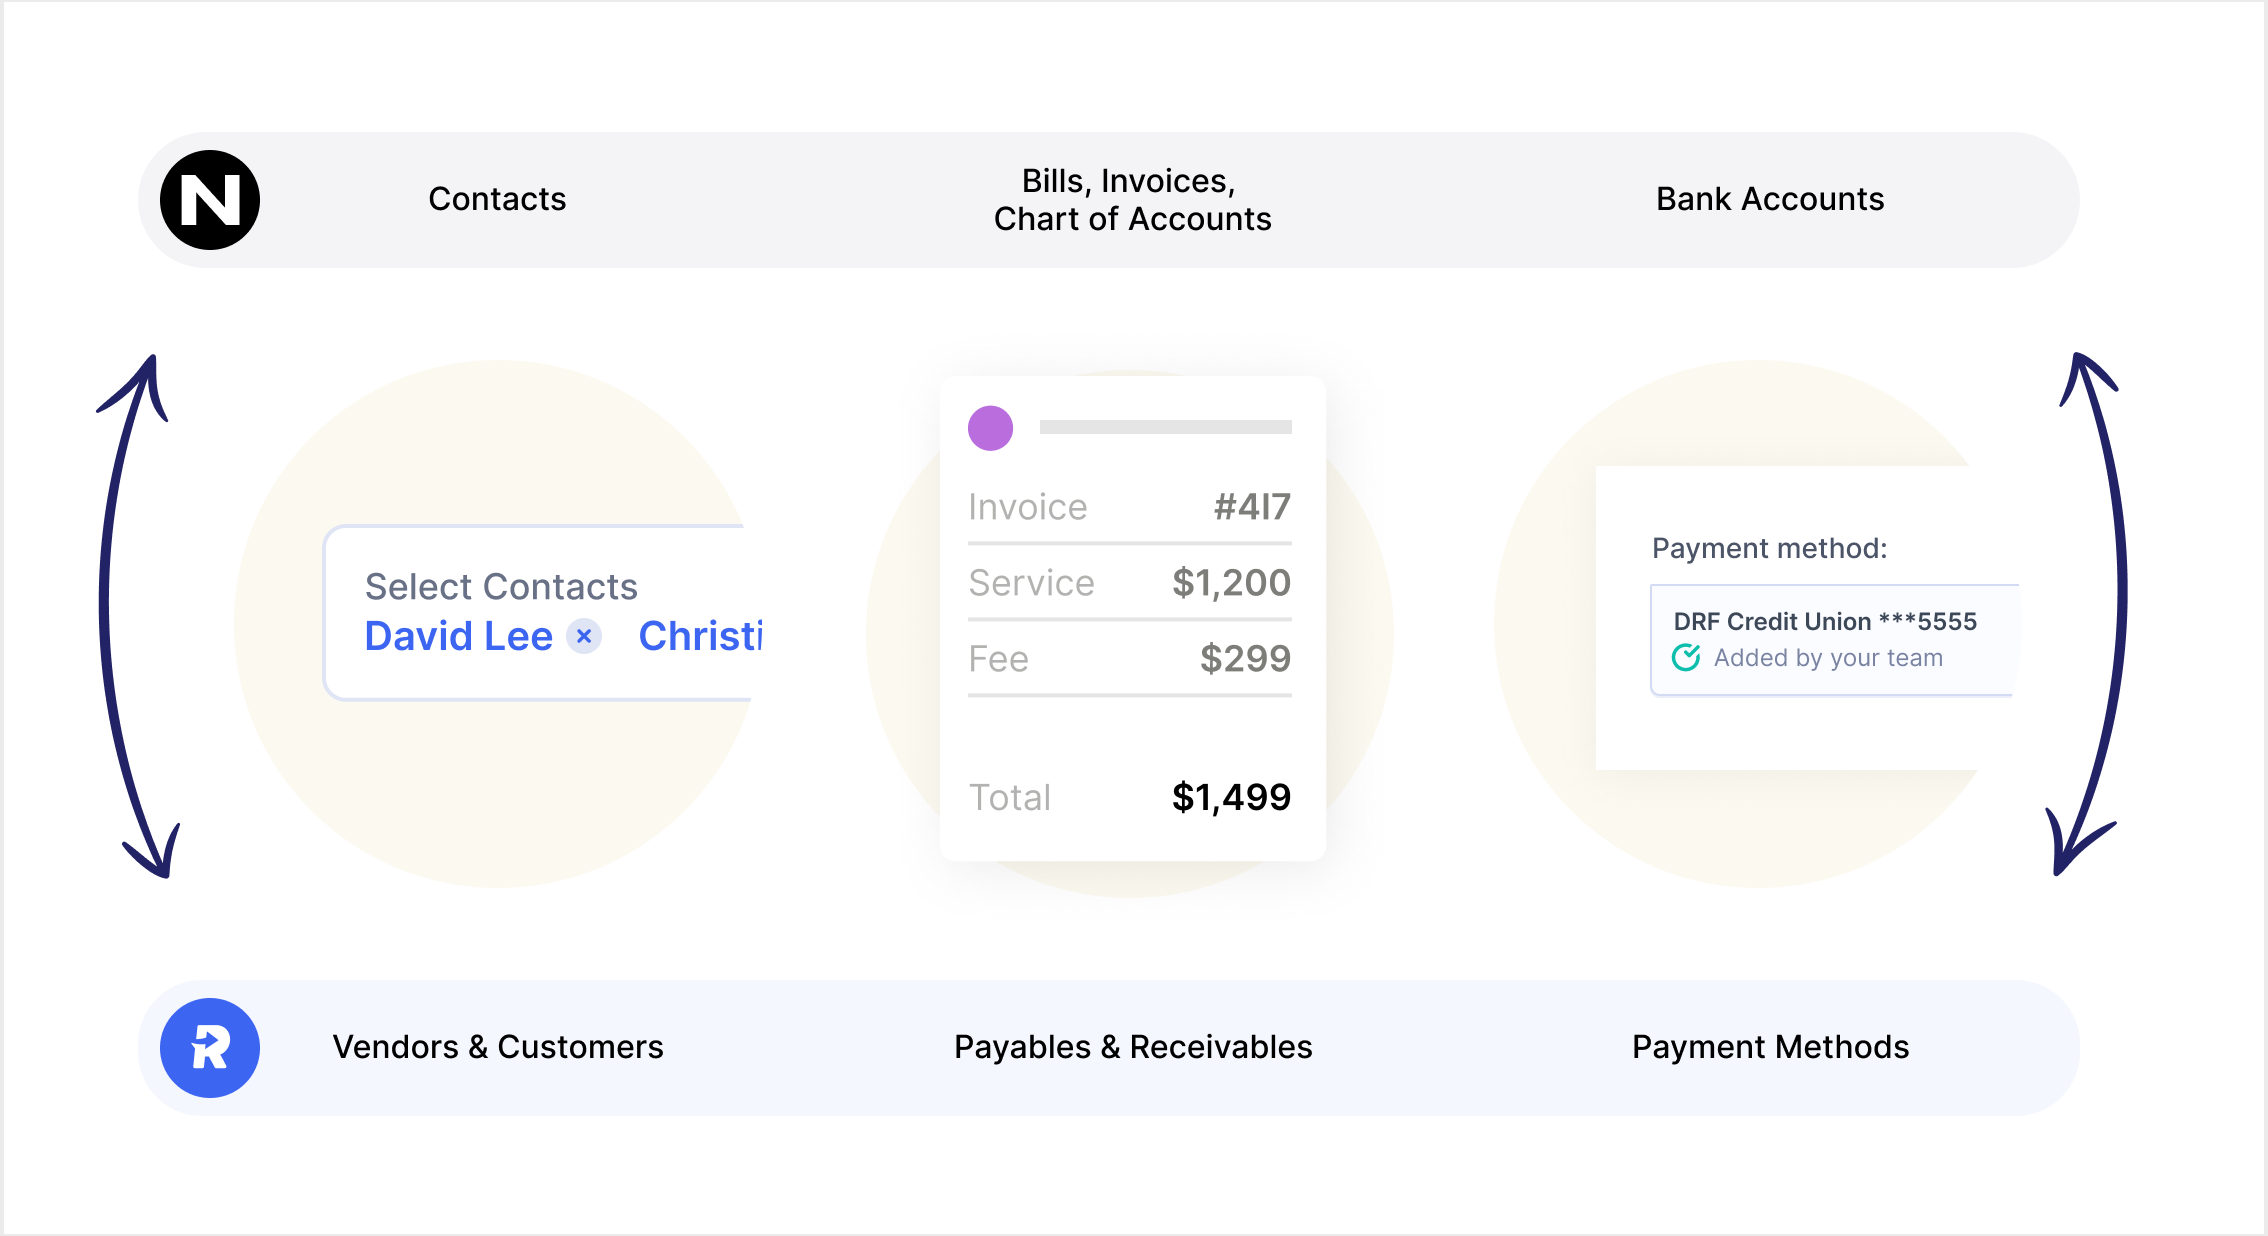Click the Total $1,499 amount
Viewport: 2268px width, 1236px height.
pos(1231,797)
